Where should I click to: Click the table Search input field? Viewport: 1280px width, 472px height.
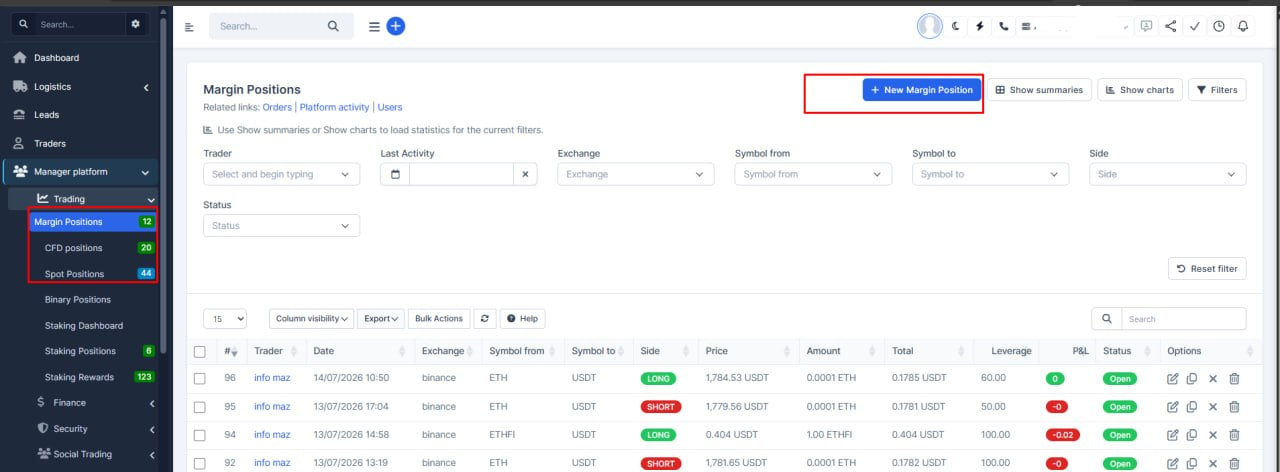(x=1183, y=319)
